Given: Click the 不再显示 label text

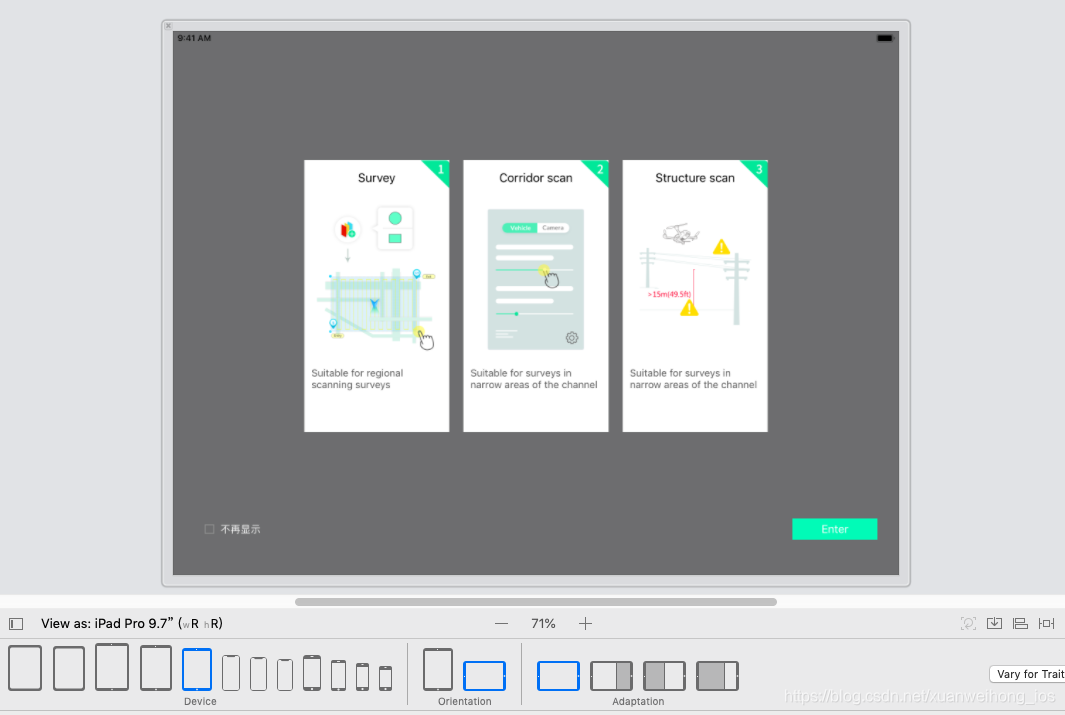Looking at the screenshot, I should tap(240, 529).
